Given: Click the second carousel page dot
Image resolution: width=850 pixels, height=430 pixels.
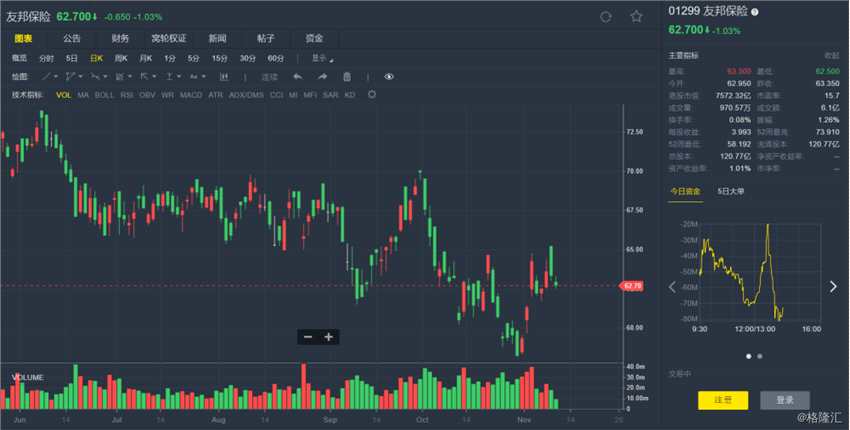Looking at the screenshot, I should tap(759, 356).
